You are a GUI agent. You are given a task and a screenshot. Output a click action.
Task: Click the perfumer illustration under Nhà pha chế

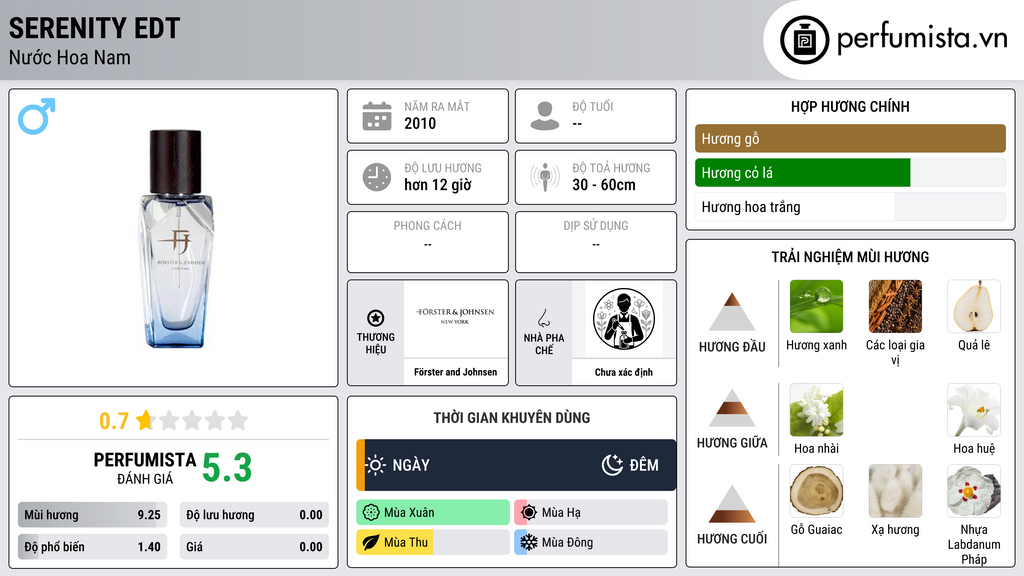click(x=624, y=319)
